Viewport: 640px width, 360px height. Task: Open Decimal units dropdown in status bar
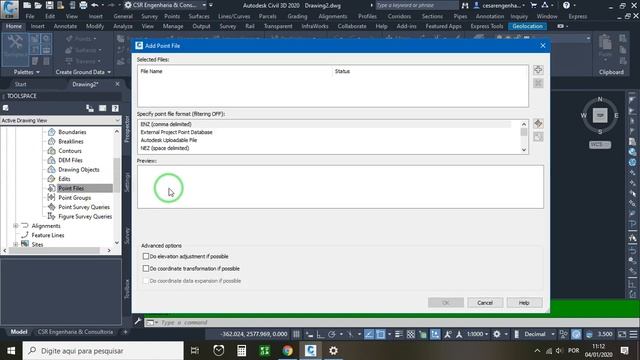[540, 334]
